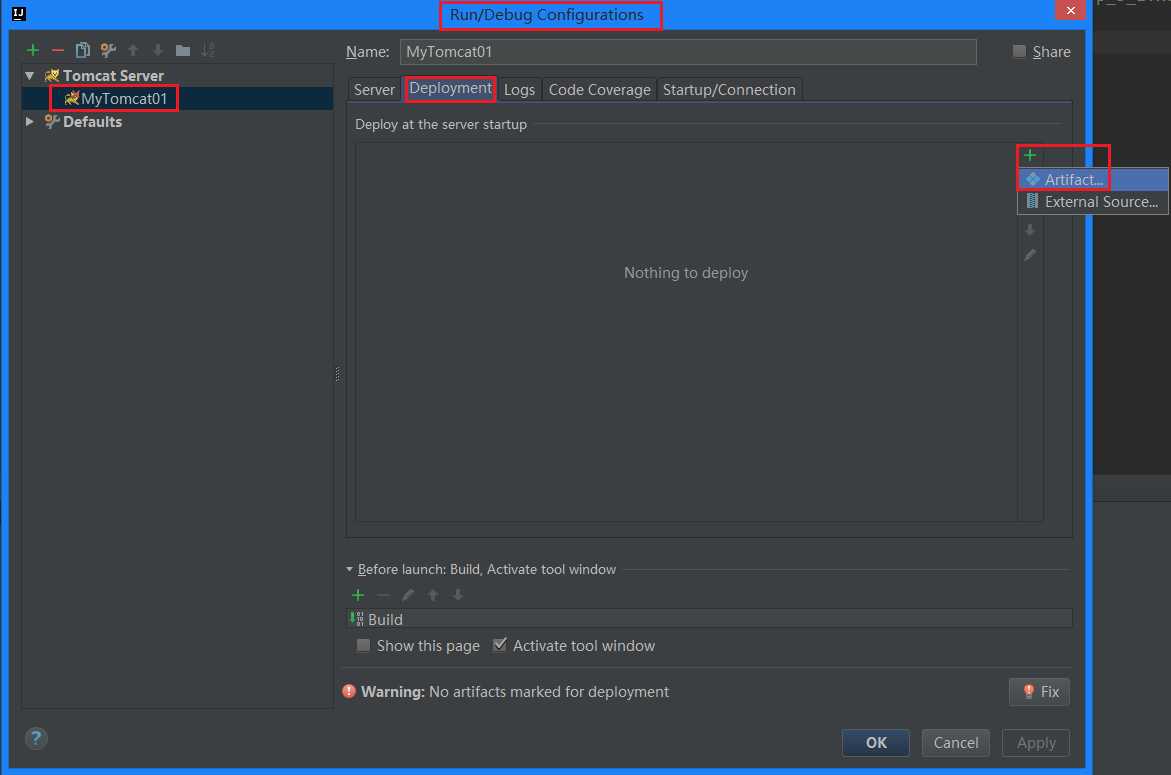Click into the Name input field
This screenshot has width=1171, height=775.
tap(688, 52)
